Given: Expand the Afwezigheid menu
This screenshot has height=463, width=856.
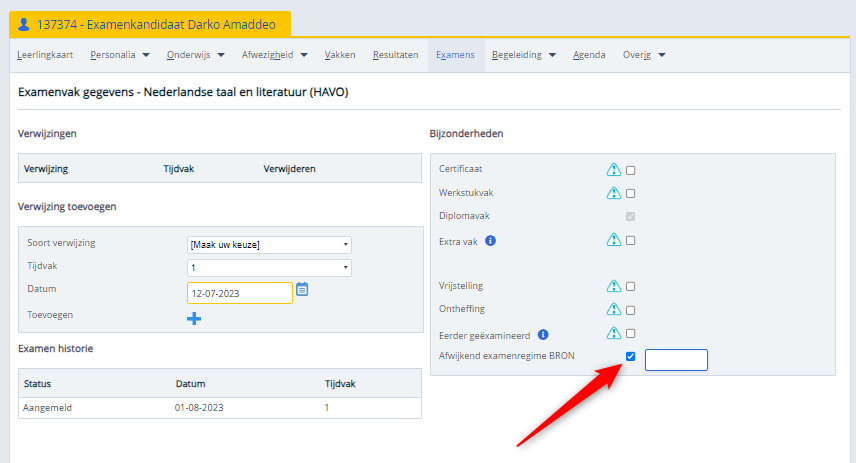Looking at the screenshot, I should click(275, 55).
